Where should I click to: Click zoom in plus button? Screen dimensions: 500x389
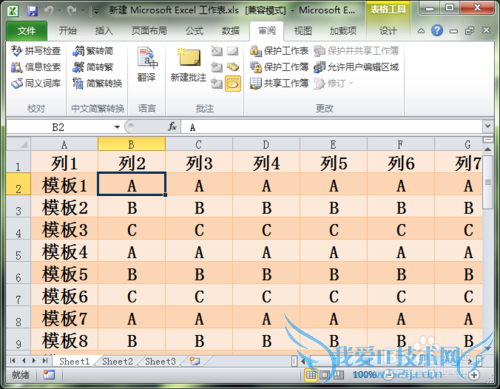[x=474, y=375]
